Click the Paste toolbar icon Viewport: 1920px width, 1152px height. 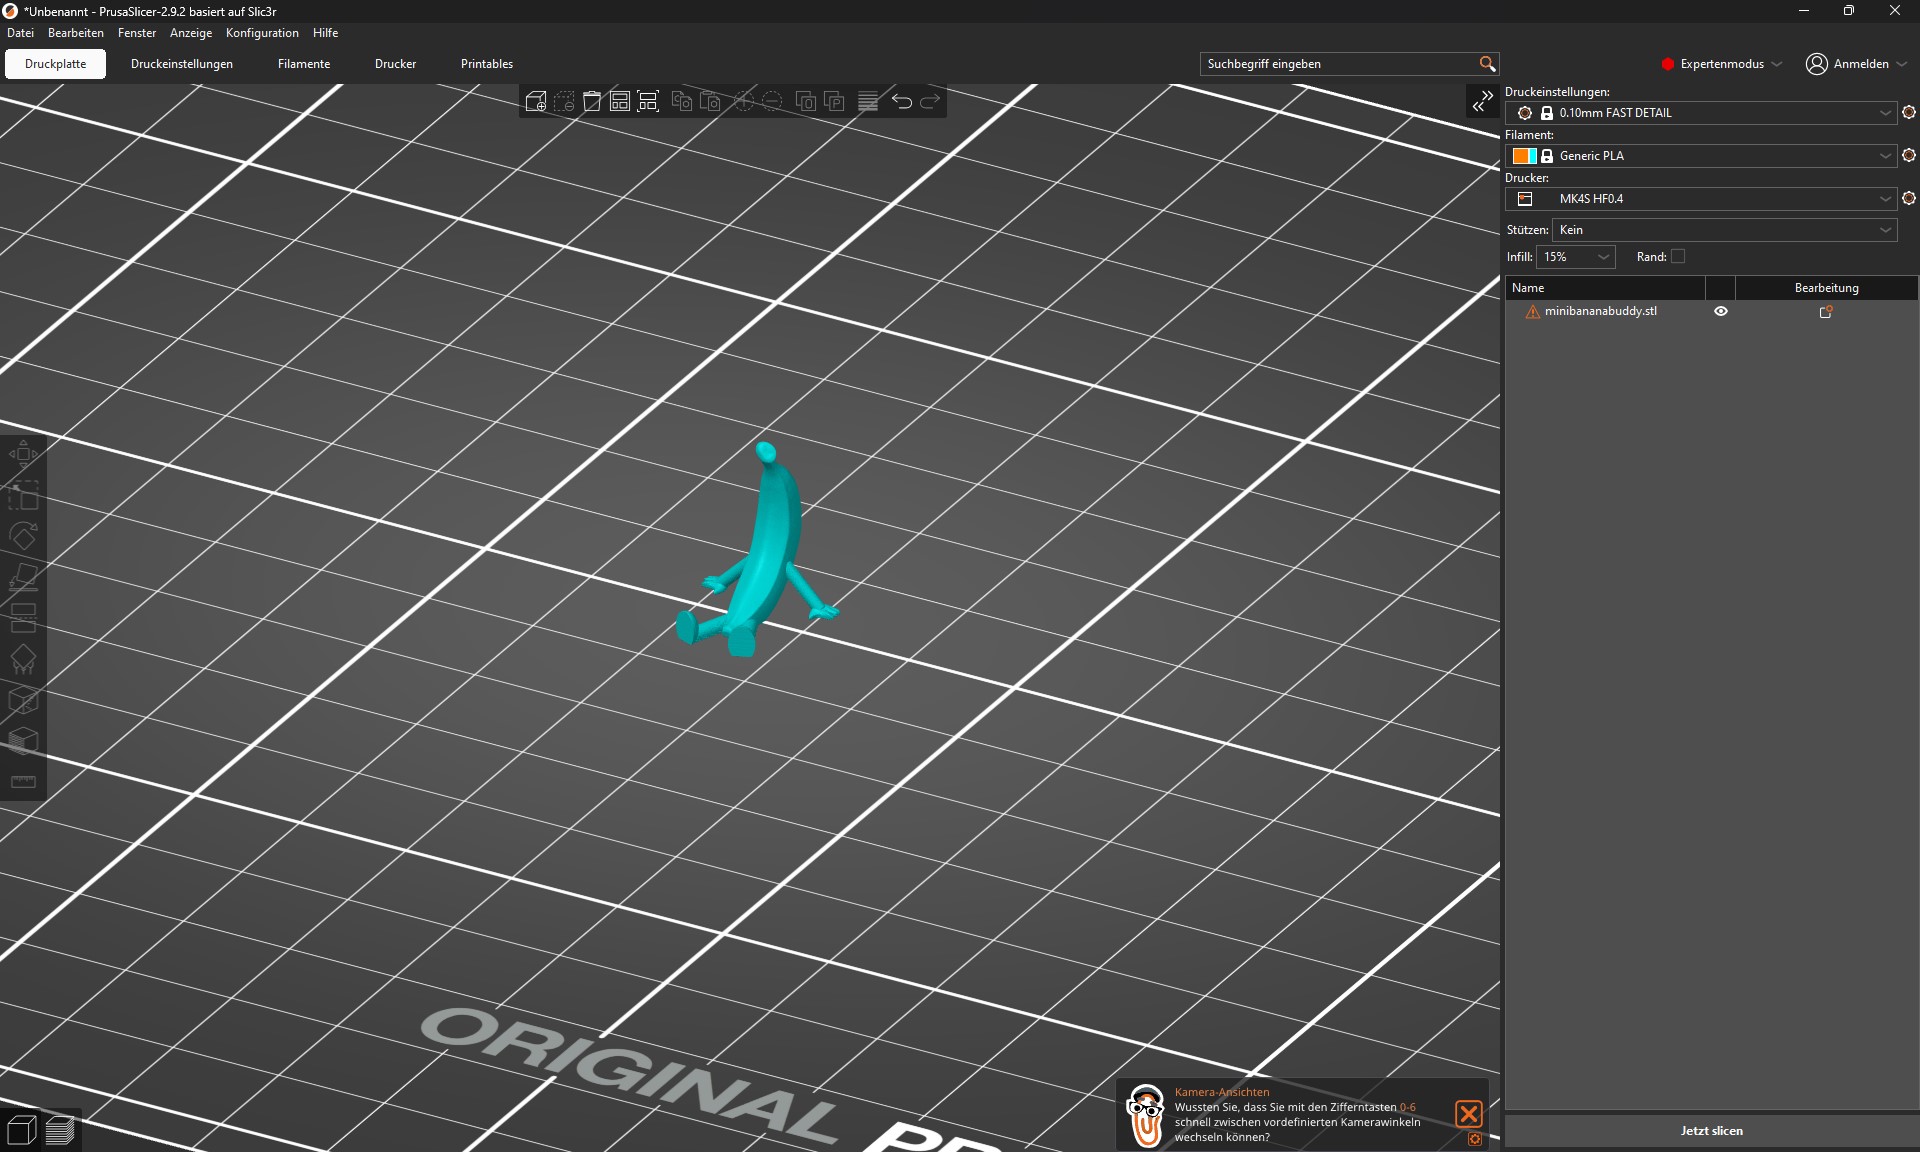click(x=710, y=101)
